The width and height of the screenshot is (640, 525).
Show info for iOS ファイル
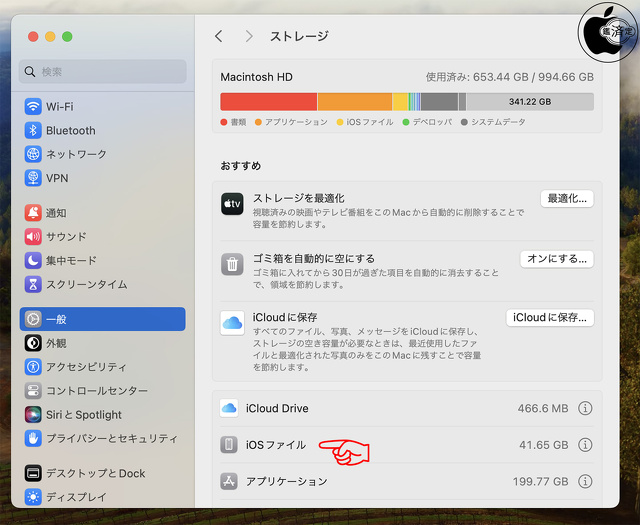pyautogui.click(x=585, y=445)
